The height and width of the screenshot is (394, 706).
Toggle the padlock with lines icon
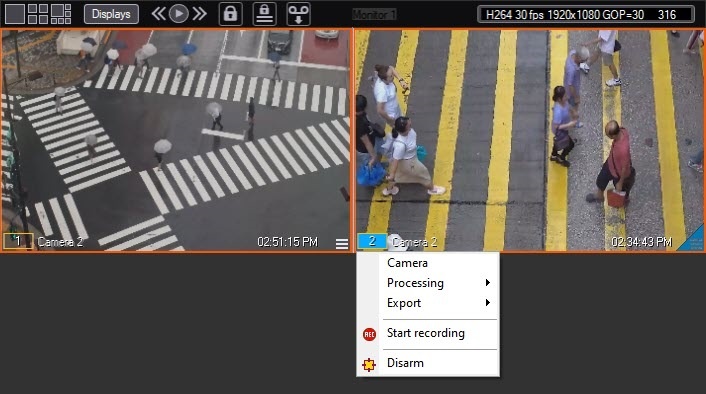[264, 14]
